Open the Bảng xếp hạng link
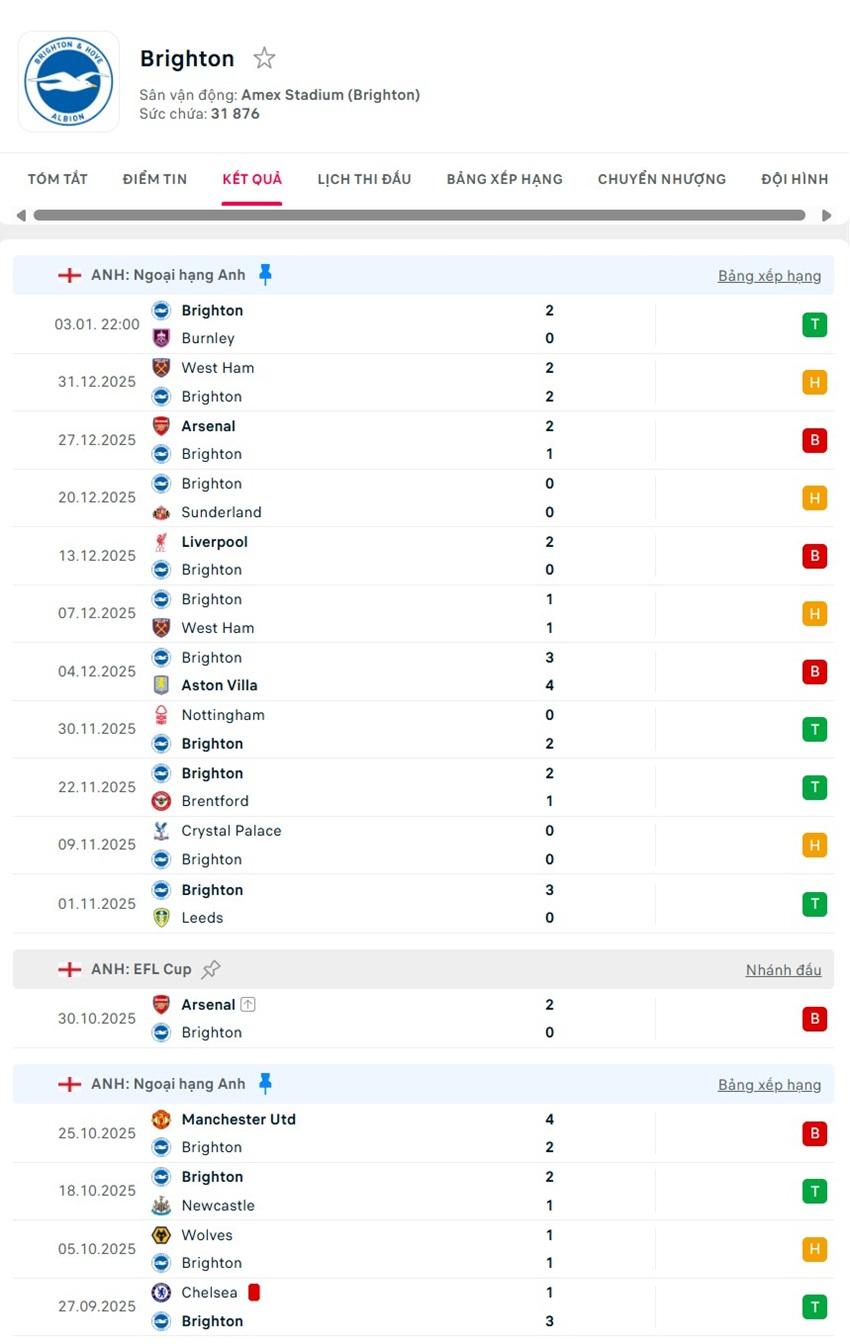 (x=769, y=275)
